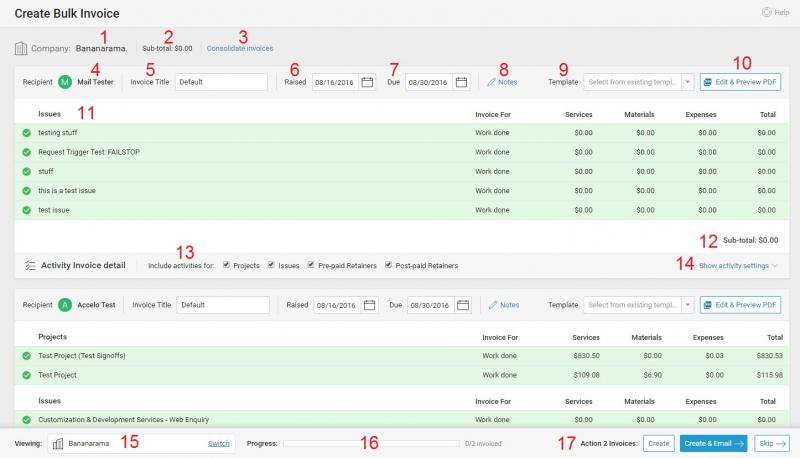Click Create & Email button
Image resolution: width=800 pixels, height=458 pixels.
click(713, 443)
